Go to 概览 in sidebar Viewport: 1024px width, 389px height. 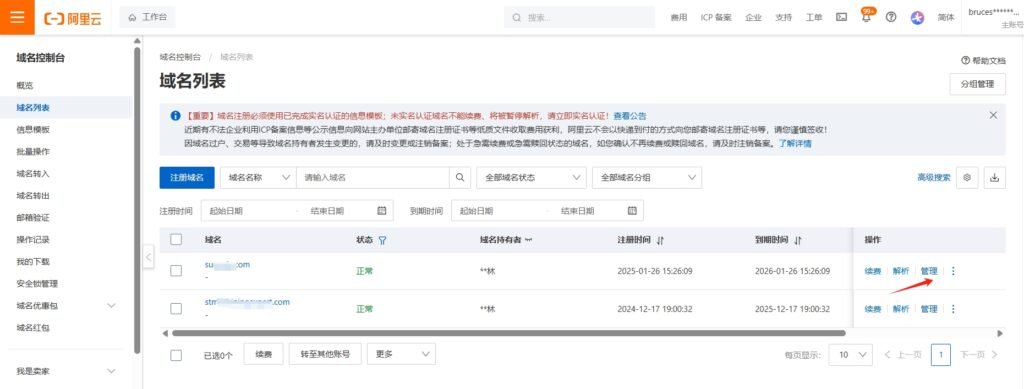pos(25,86)
